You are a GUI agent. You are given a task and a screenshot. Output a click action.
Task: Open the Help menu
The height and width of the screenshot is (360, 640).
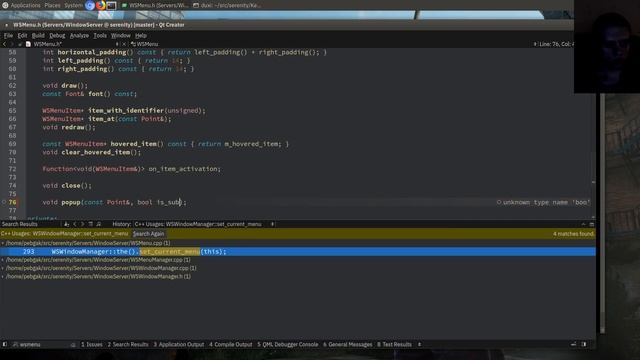pyautogui.click(x=141, y=36)
